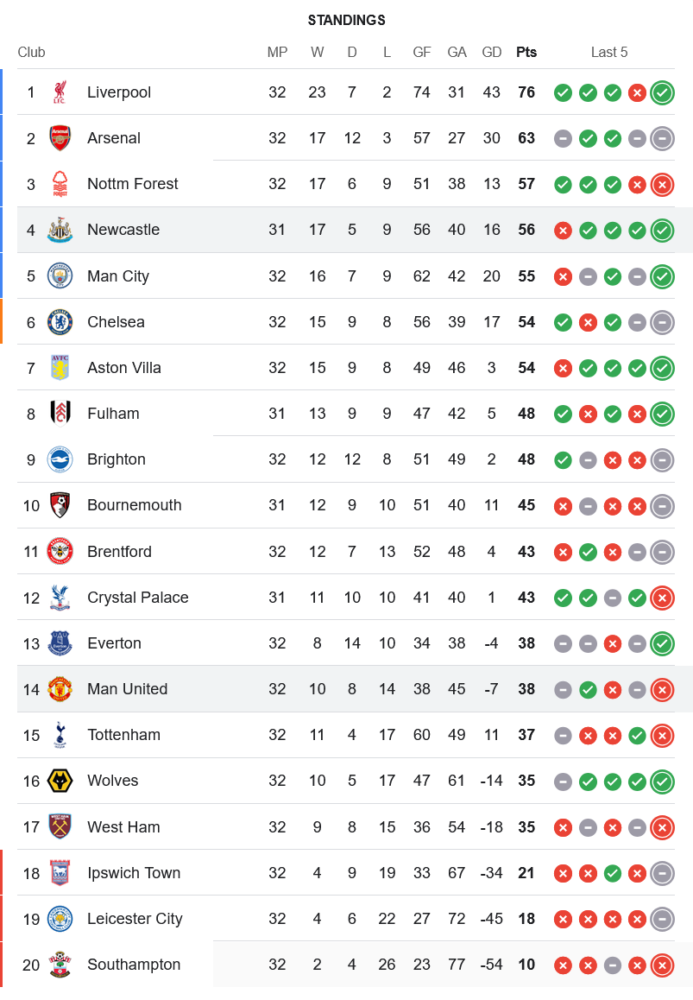Open the Leicester City team link
The width and height of the screenshot is (693, 1000).
[135, 919]
